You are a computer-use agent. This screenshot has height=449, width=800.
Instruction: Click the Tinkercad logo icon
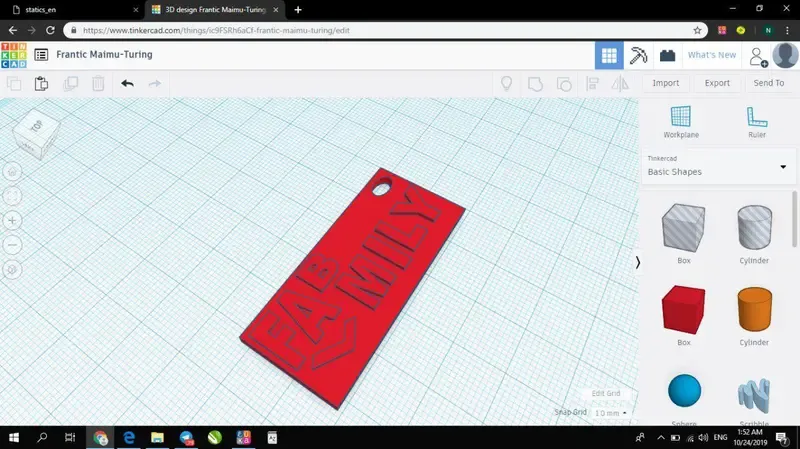tap(13, 55)
